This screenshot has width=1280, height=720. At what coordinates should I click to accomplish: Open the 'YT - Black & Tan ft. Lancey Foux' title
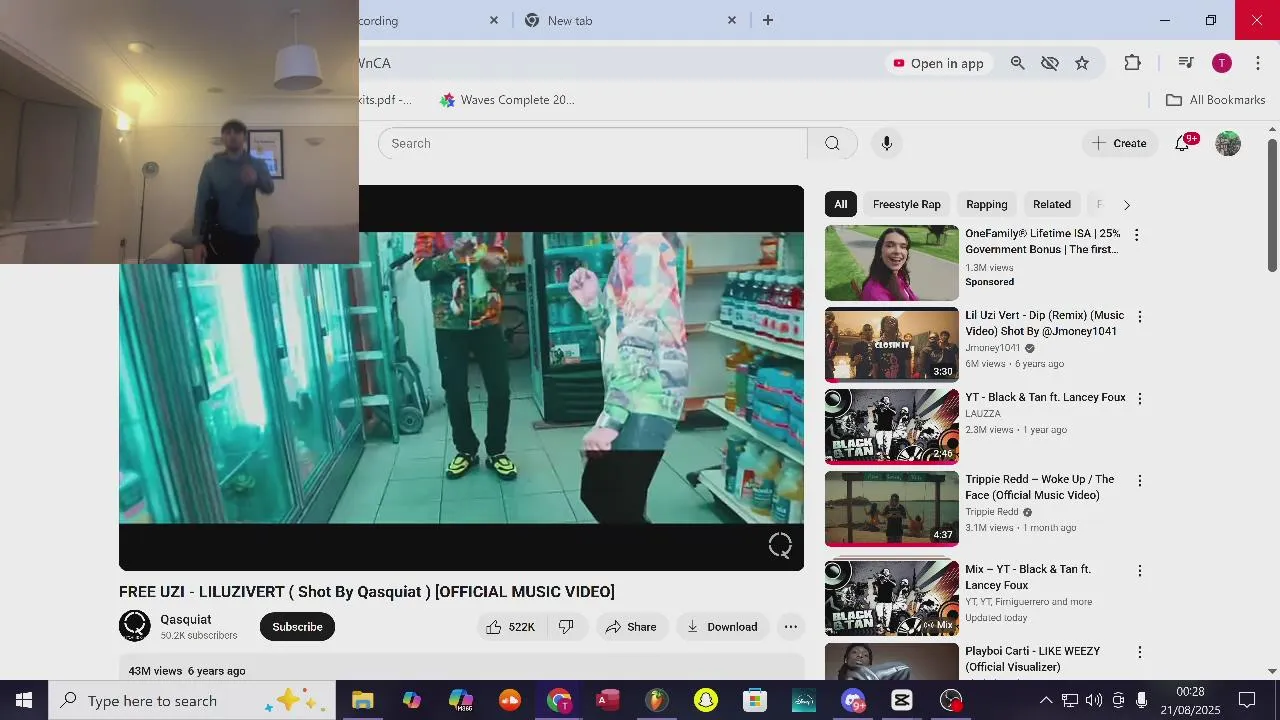(x=1045, y=397)
